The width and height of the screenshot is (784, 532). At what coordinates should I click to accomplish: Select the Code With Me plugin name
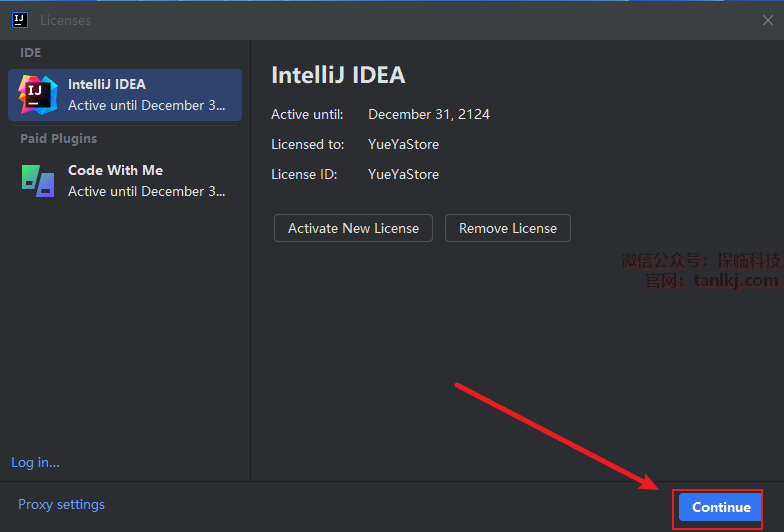click(115, 170)
